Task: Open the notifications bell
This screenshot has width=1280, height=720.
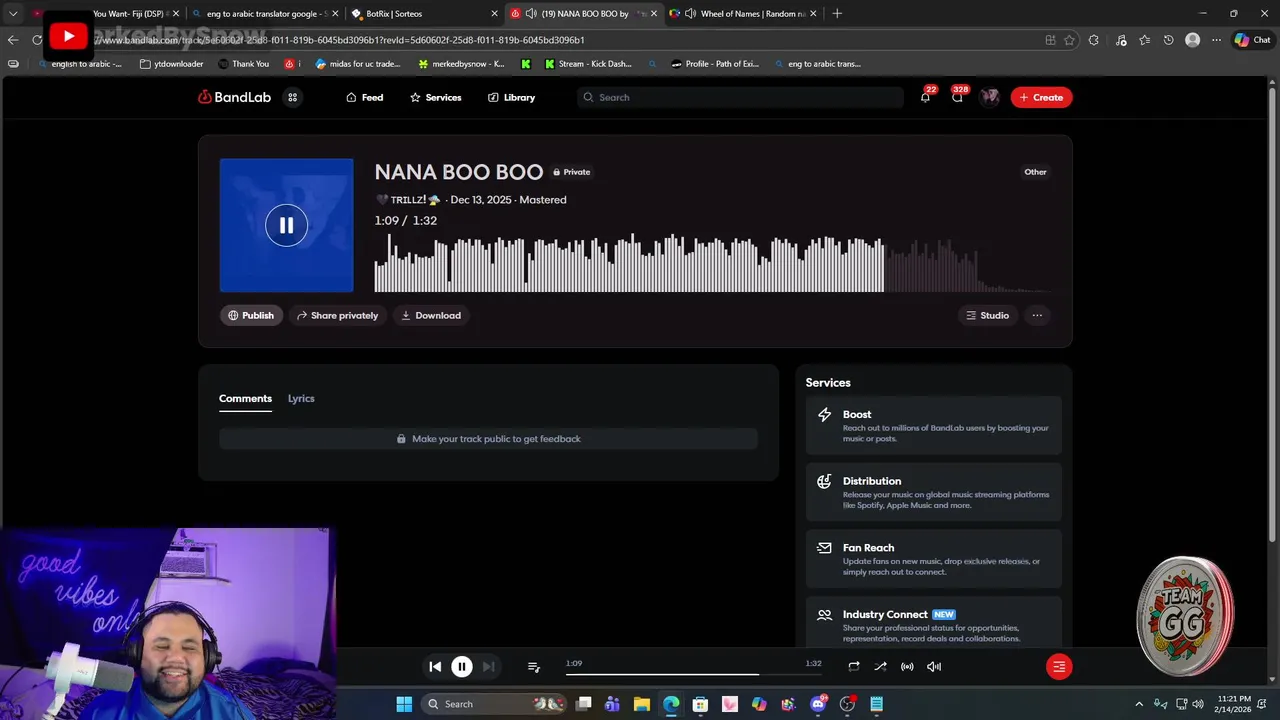Action: [x=925, y=97]
